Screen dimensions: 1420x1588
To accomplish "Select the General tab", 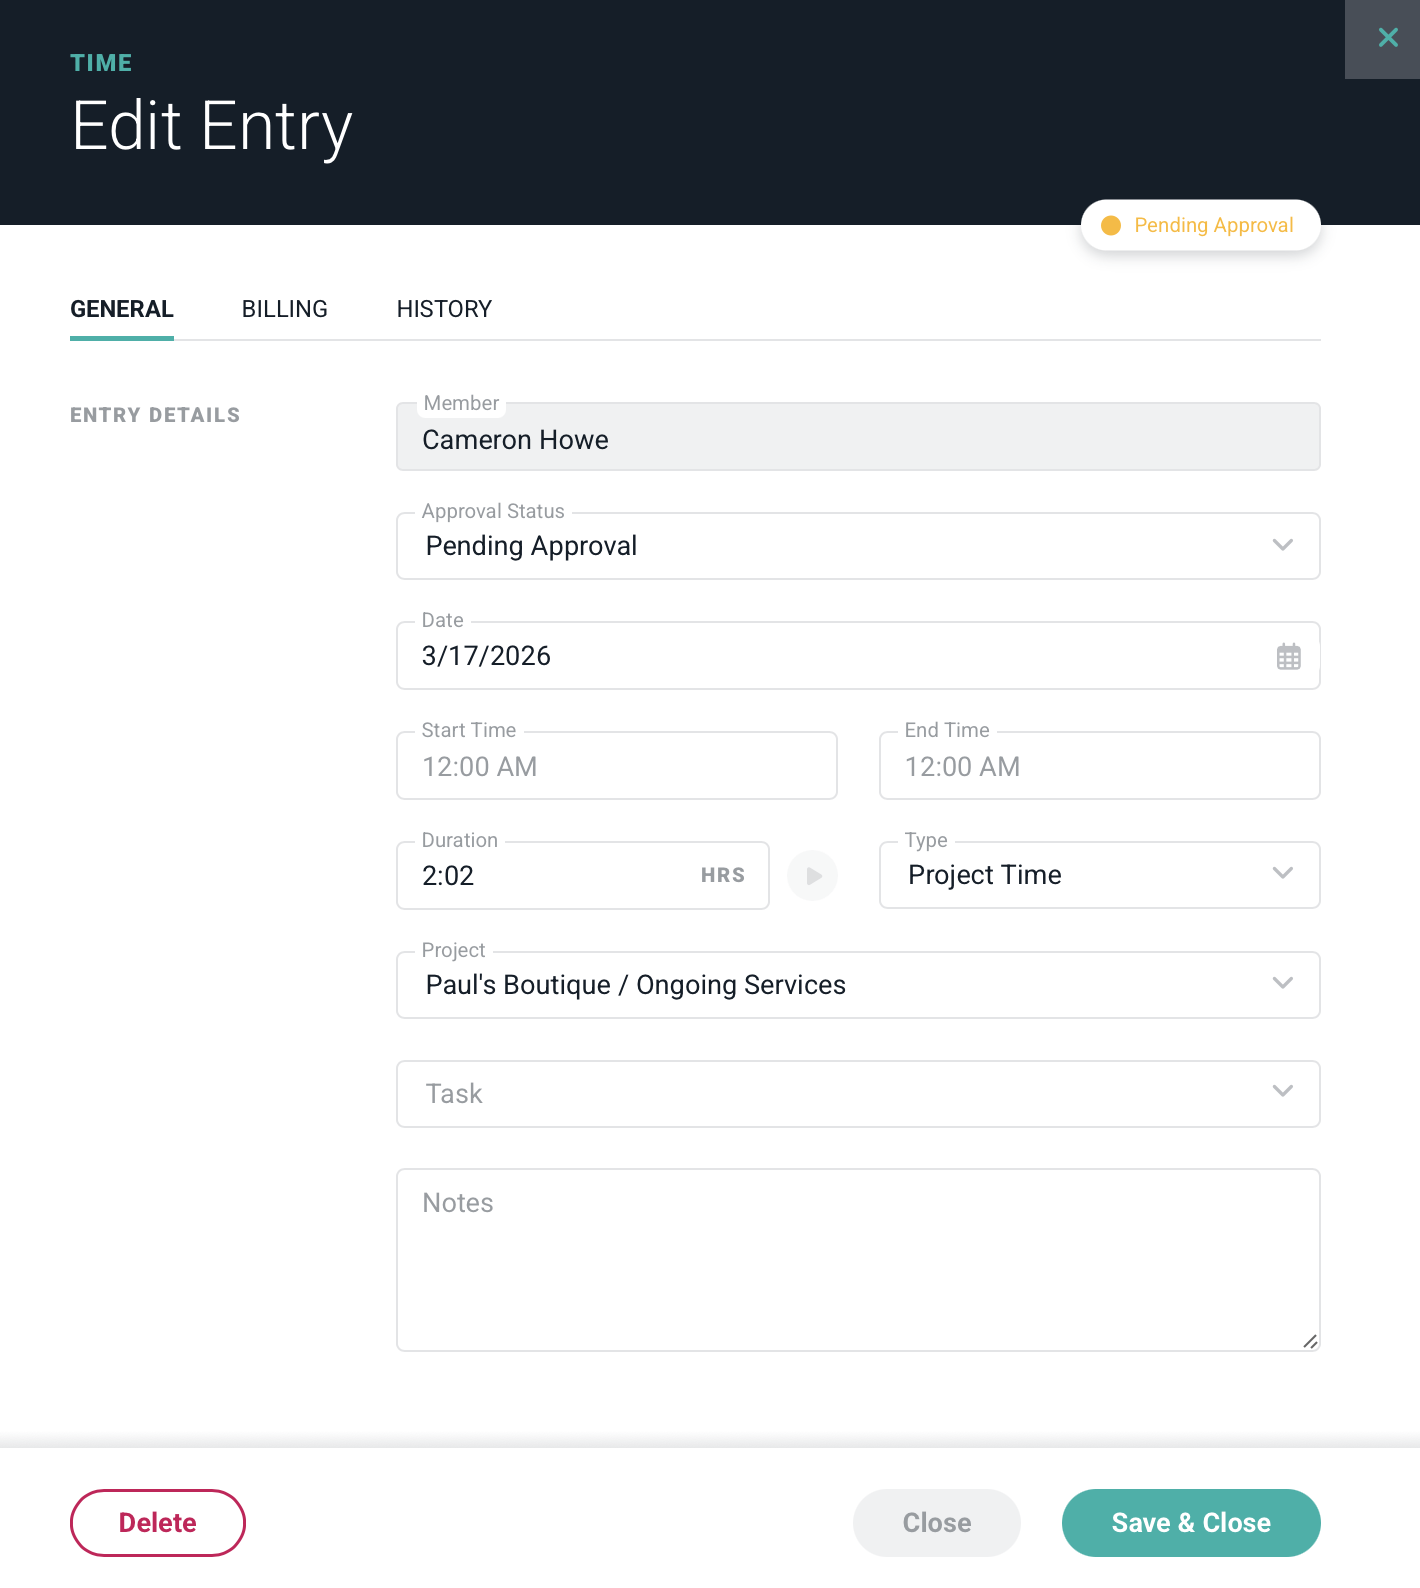I will [x=122, y=309].
